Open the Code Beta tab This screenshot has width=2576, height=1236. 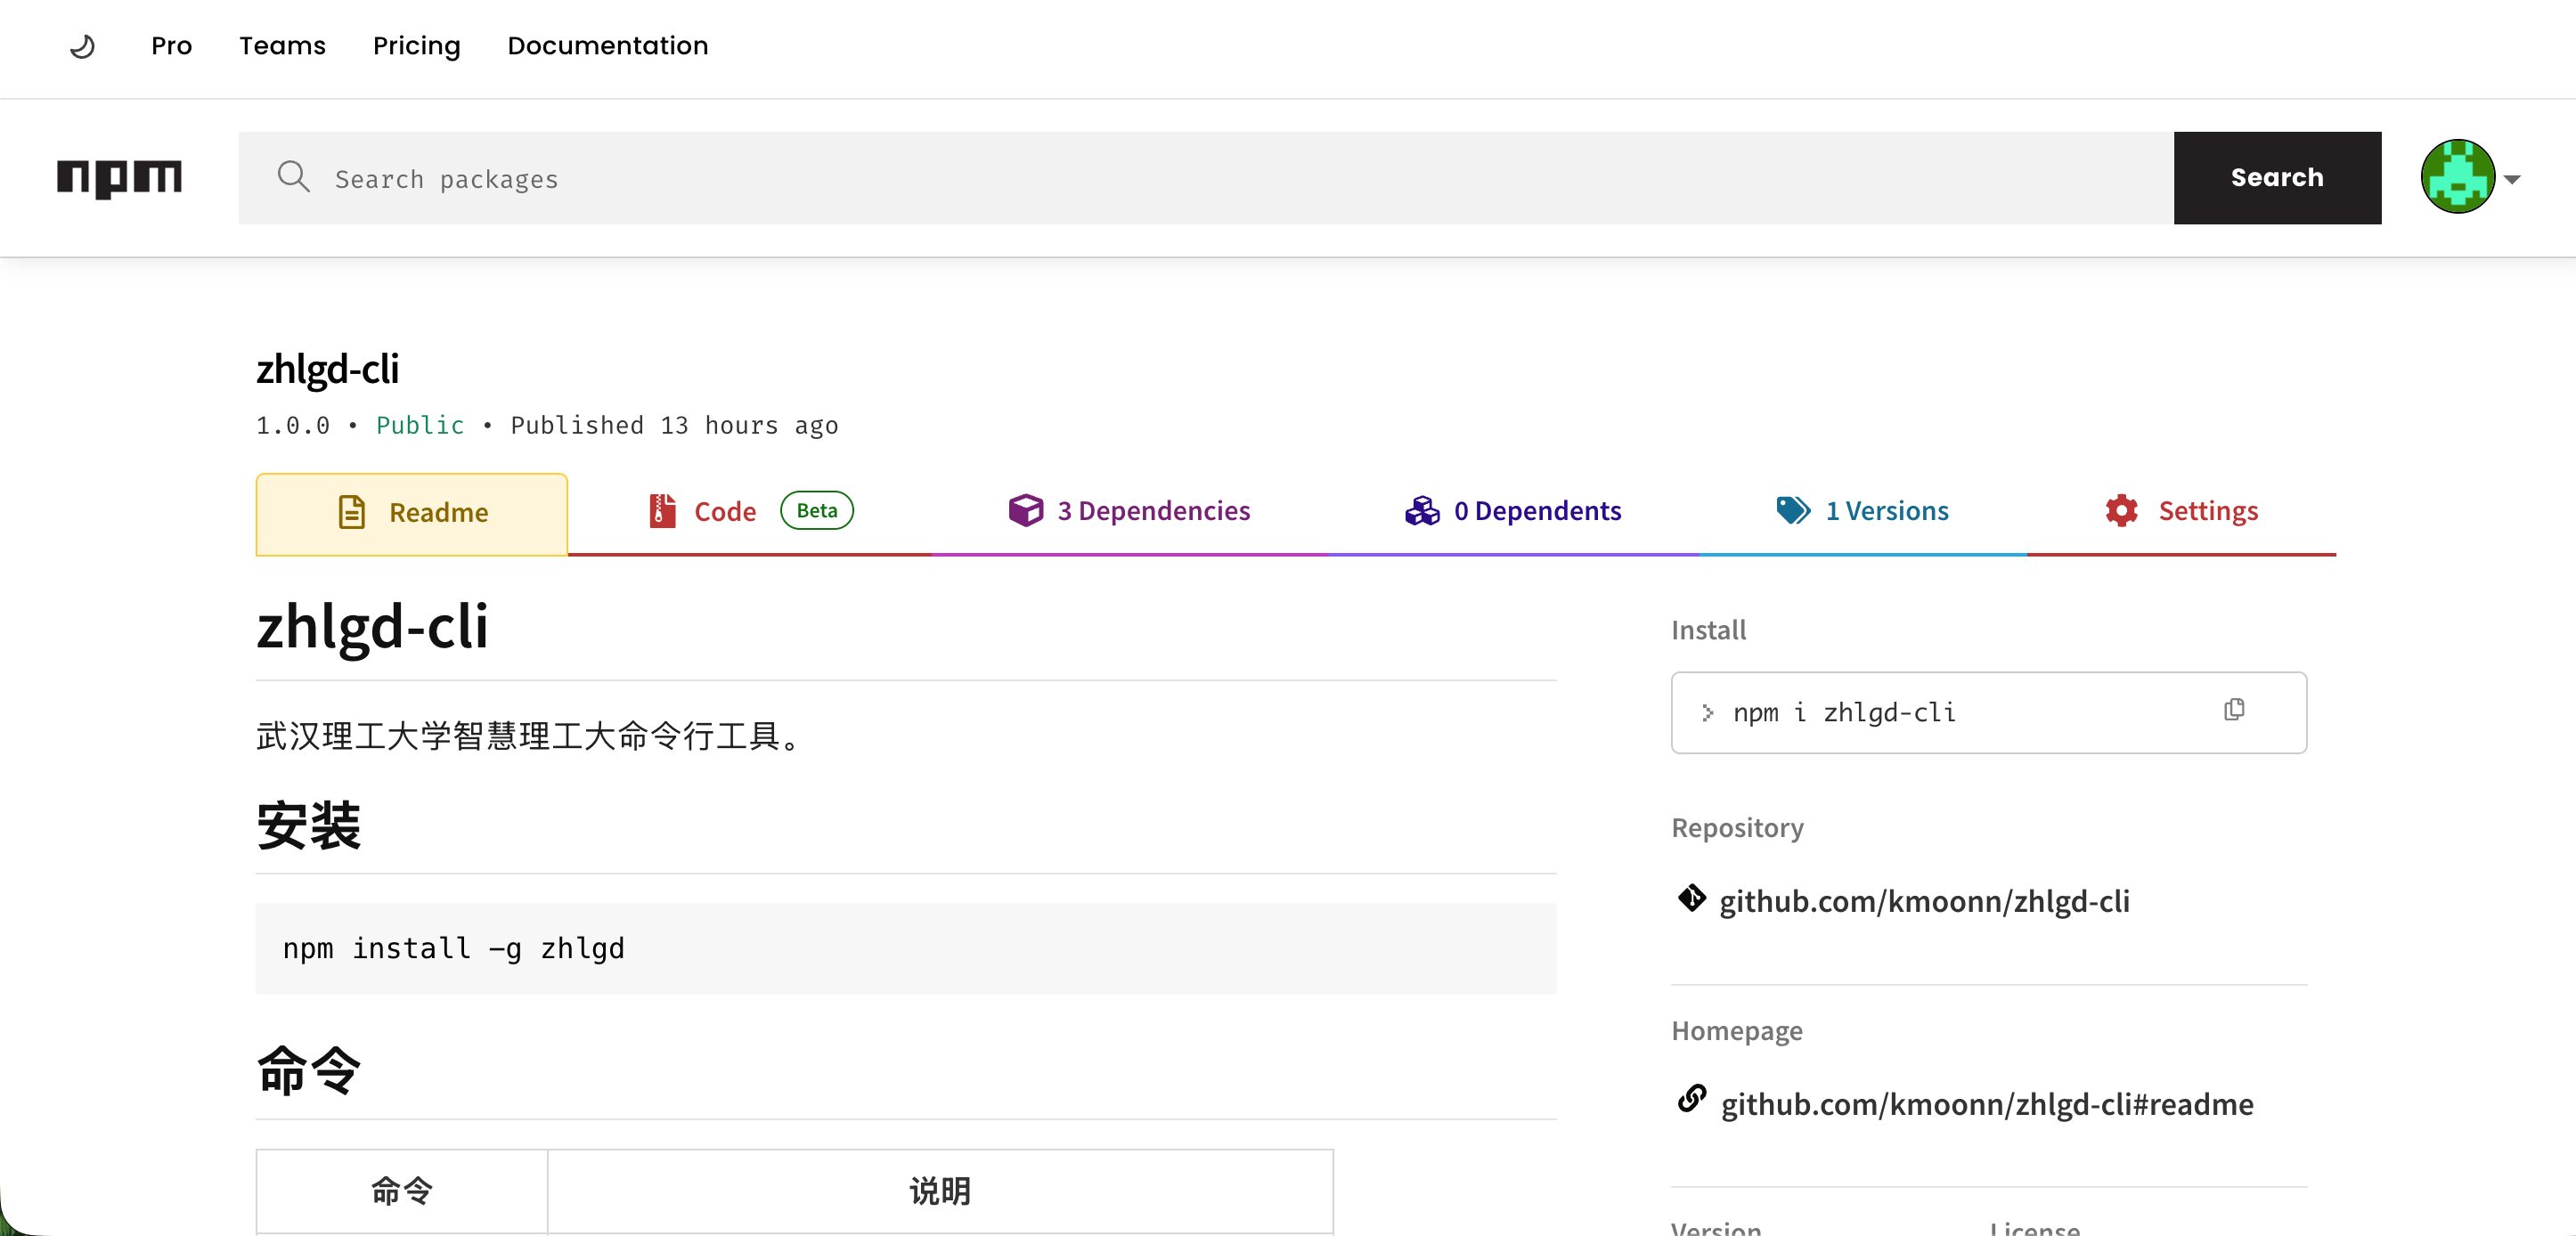click(x=750, y=511)
